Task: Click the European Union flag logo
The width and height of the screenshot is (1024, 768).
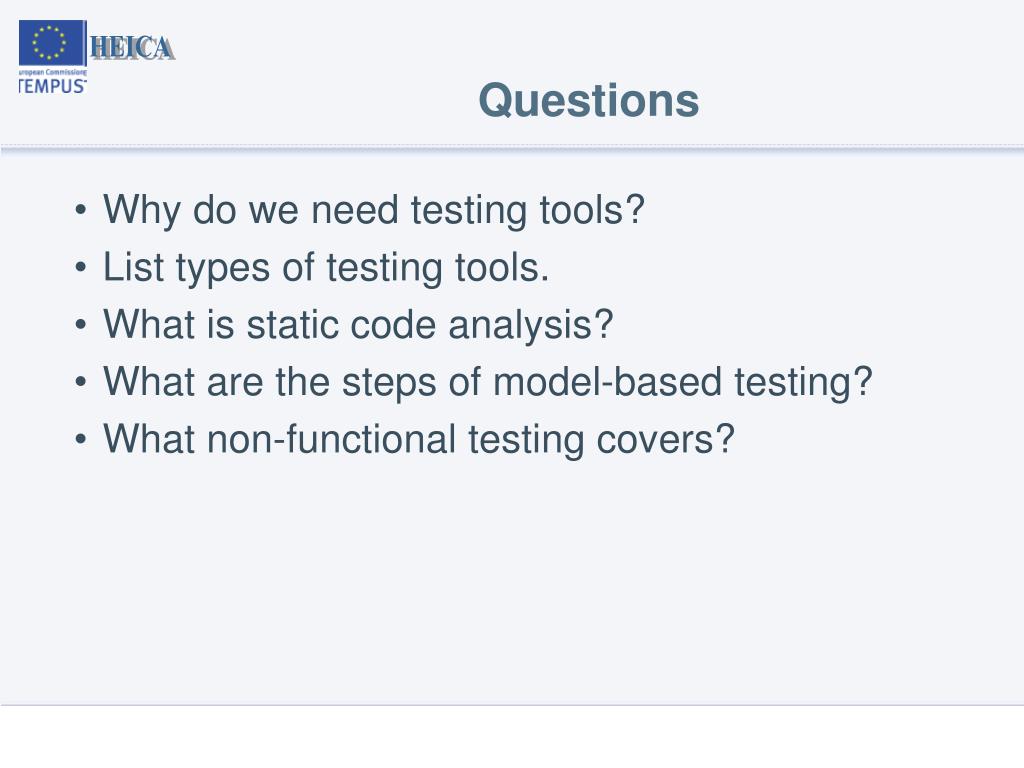Action: coord(52,42)
